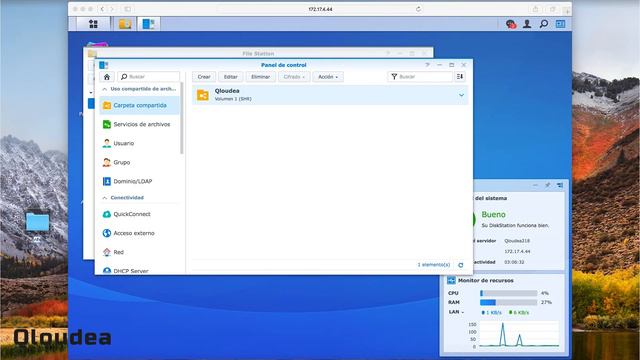Click the Qloudea folder icon

pos(202,95)
